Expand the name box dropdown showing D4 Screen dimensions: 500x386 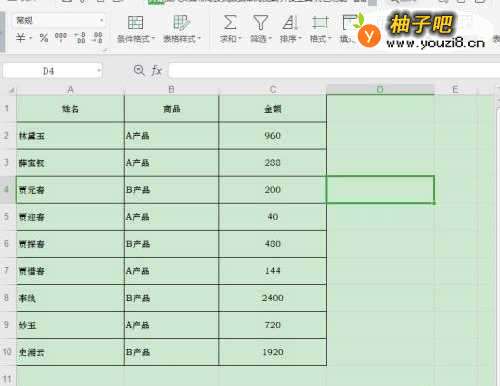pyautogui.click(x=99, y=71)
